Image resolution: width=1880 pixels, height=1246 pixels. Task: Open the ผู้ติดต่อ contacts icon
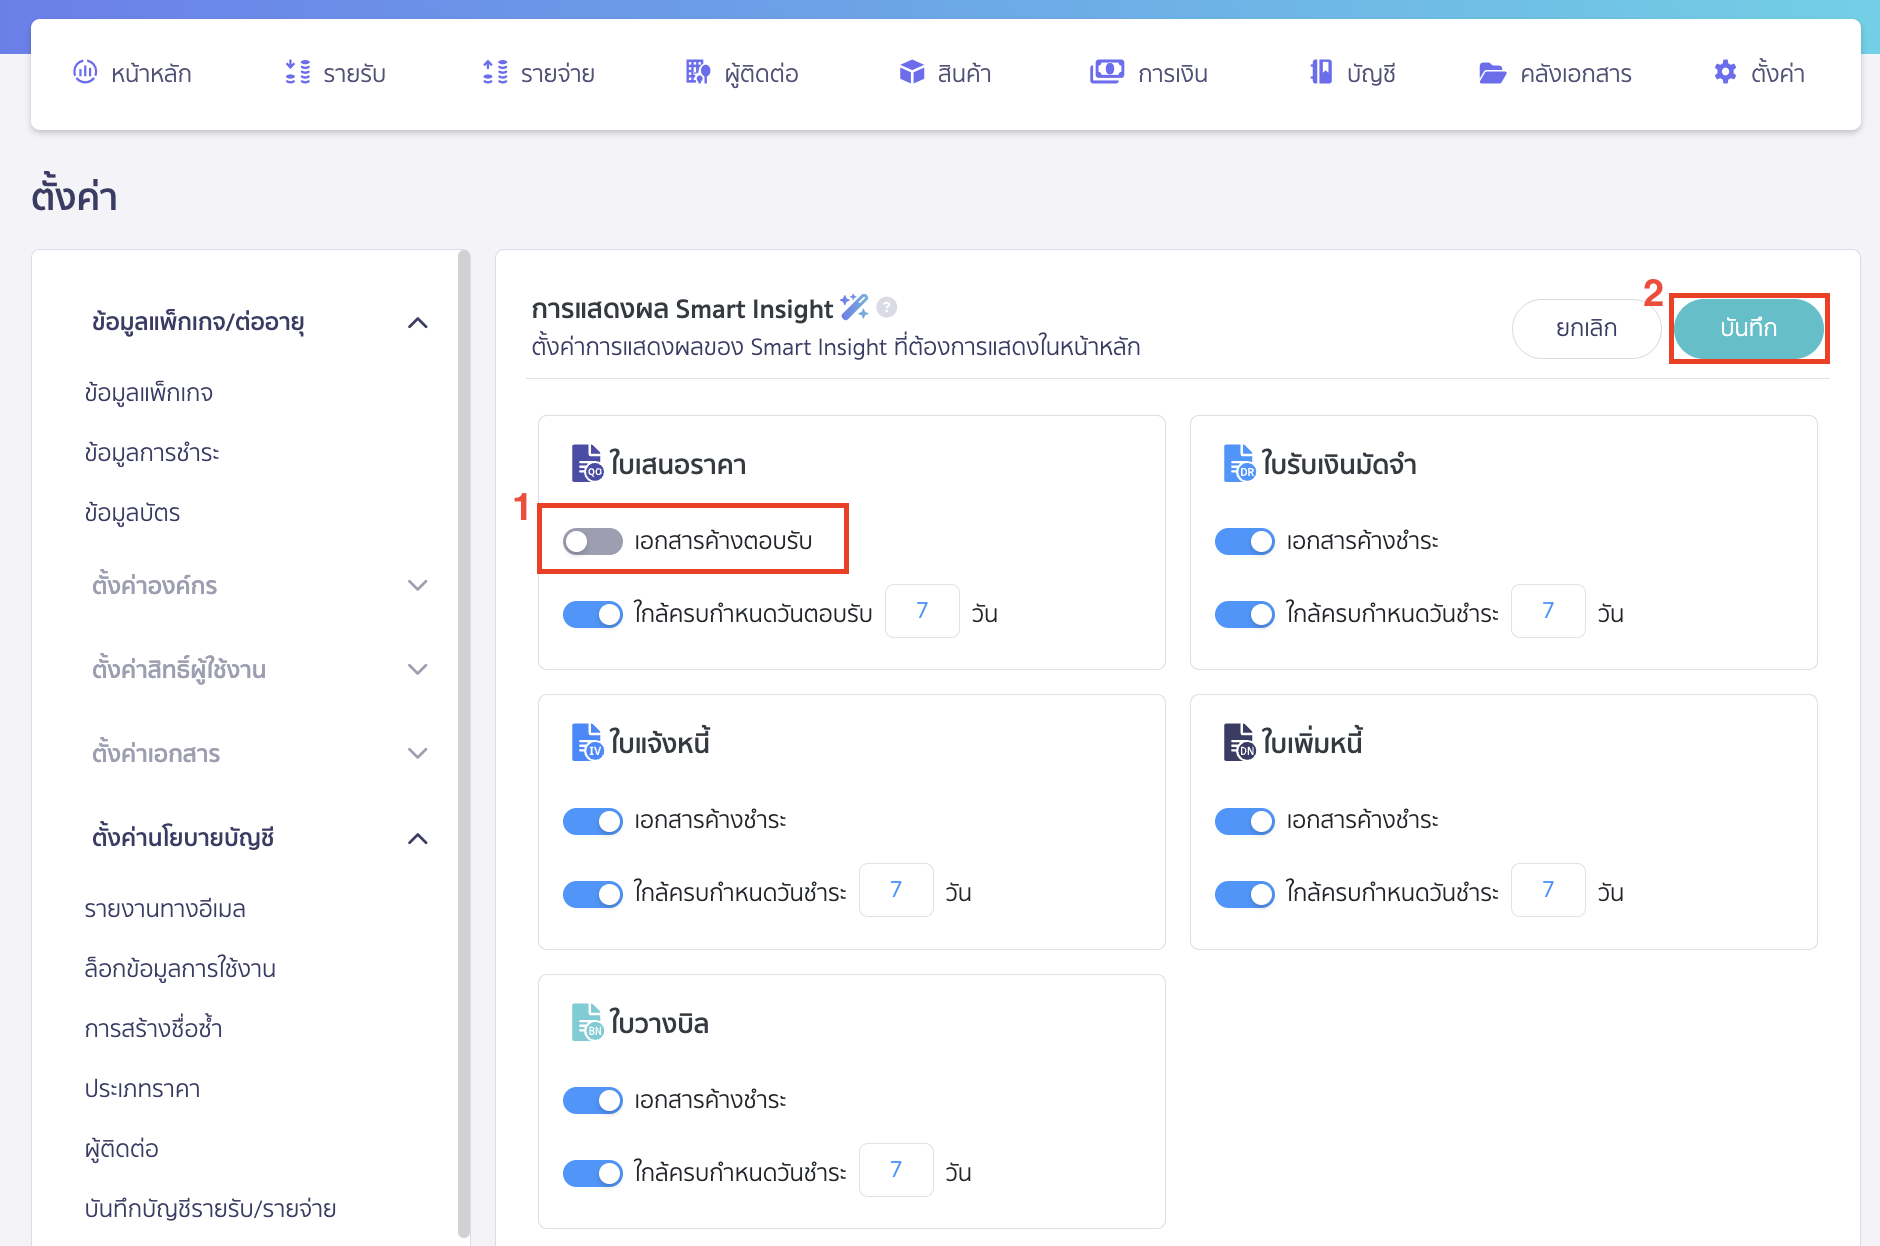click(695, 72)
